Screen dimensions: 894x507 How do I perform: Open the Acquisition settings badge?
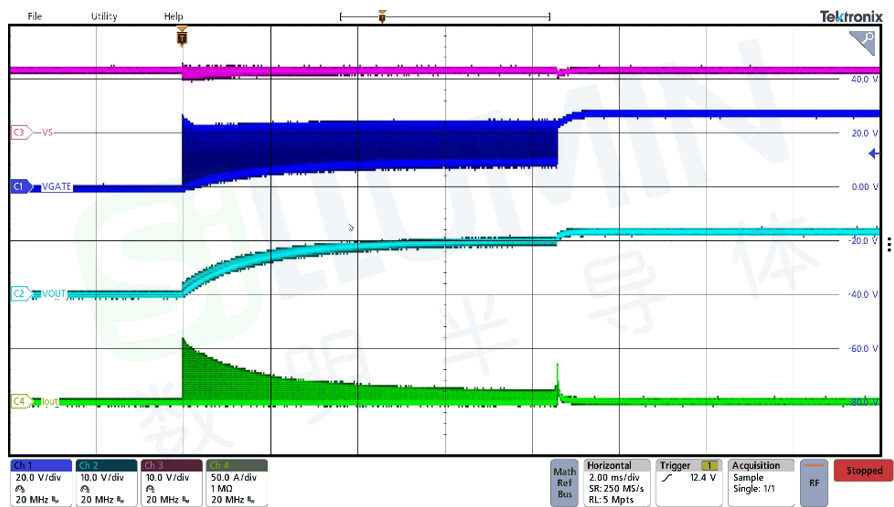(761, 482)
